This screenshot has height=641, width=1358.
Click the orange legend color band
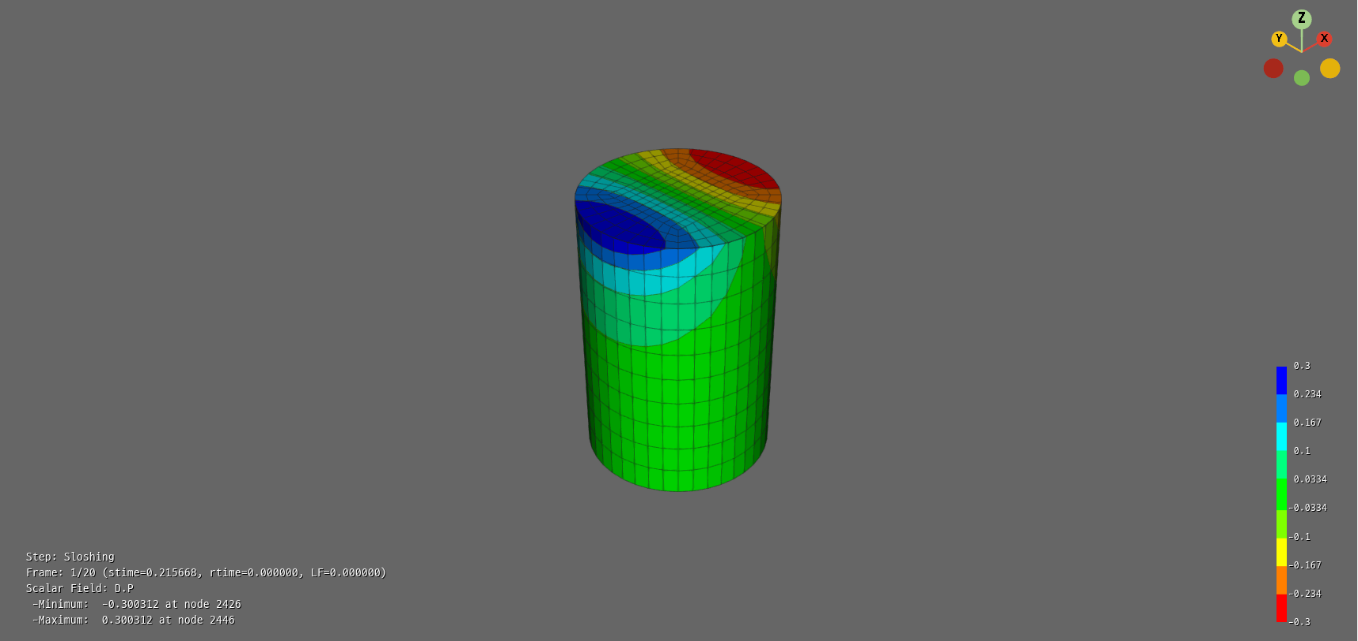coord(1281,580)
